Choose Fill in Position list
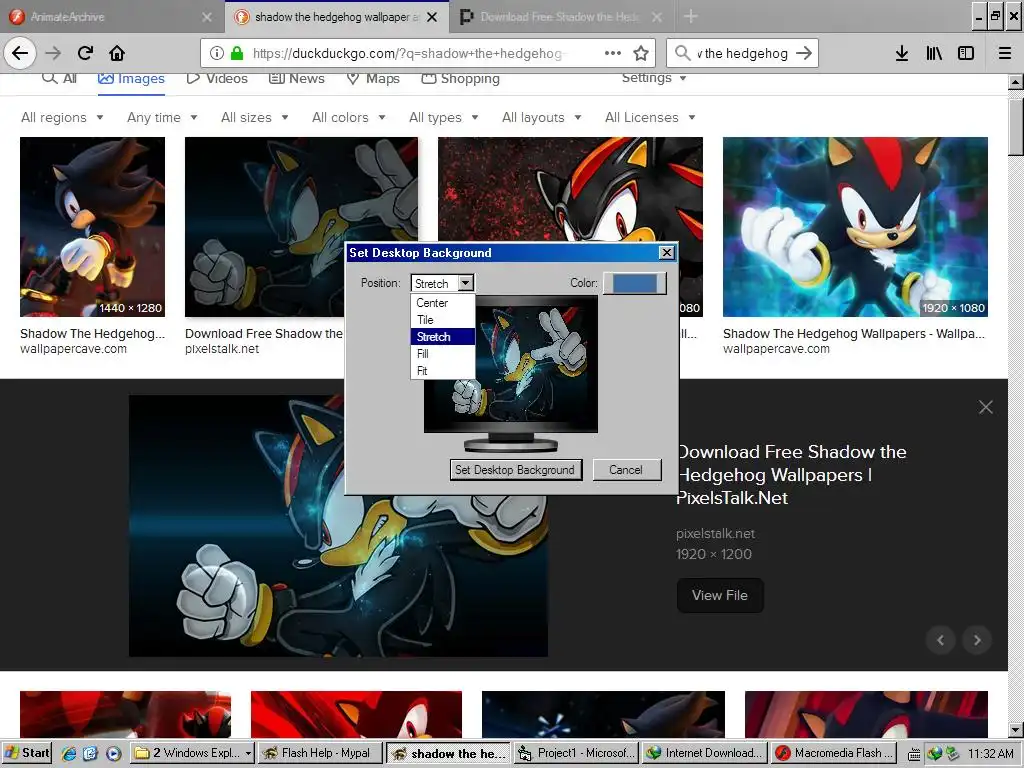 click(442, 354)
